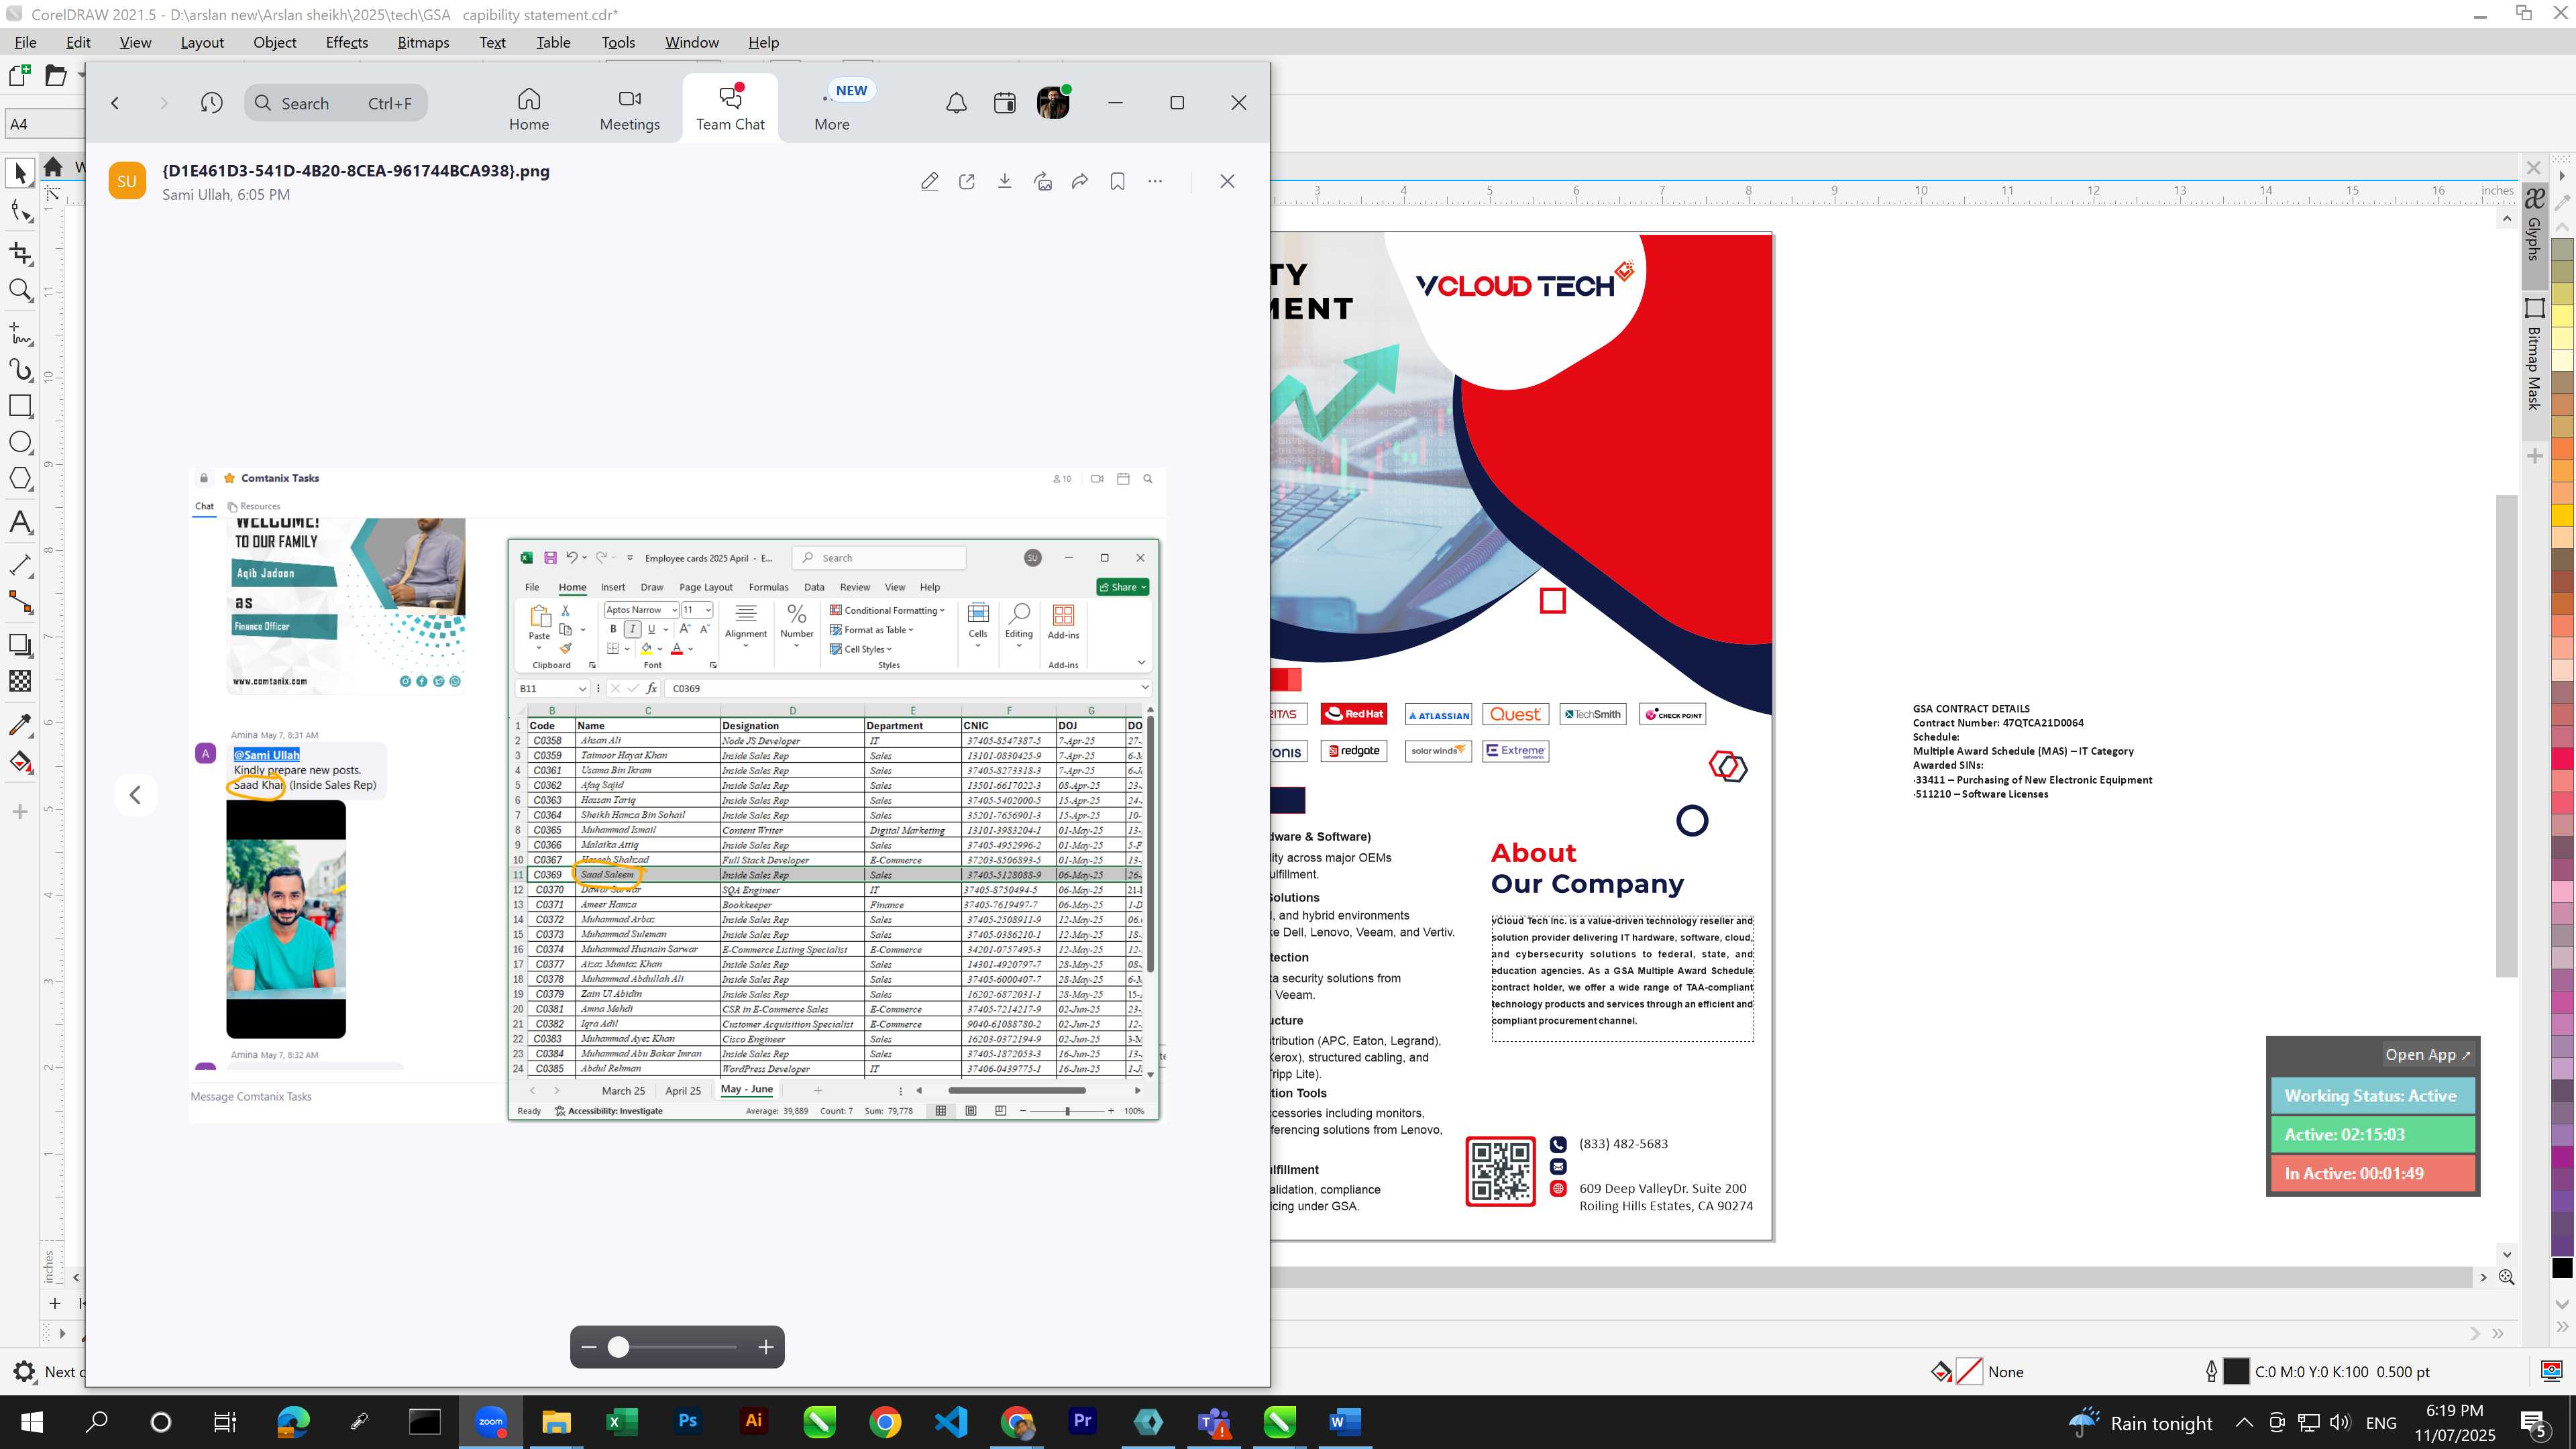
Task: Click the image zoom slider handle
Action: [619, 1347]
